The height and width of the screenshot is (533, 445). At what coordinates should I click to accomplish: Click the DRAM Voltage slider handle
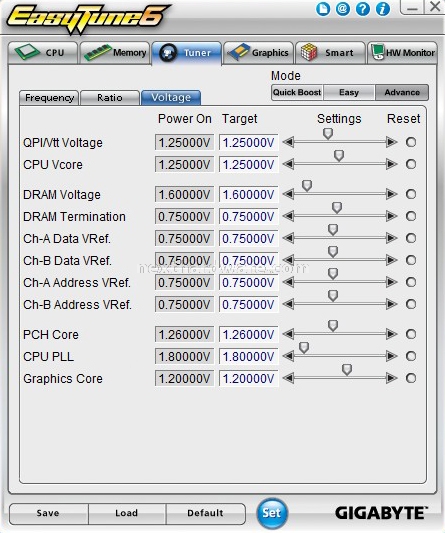pos(307,186)
